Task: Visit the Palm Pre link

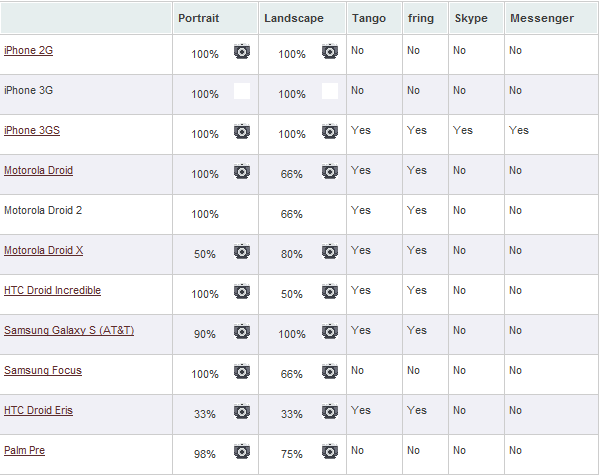Action: (24, 450)
